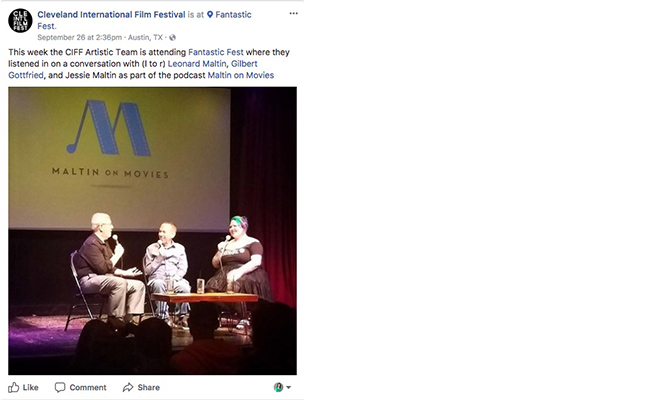Click the Share arrow icon
The width and height of the screenshot is (646, 400).
pyautogui.click(x=128, y=387)
